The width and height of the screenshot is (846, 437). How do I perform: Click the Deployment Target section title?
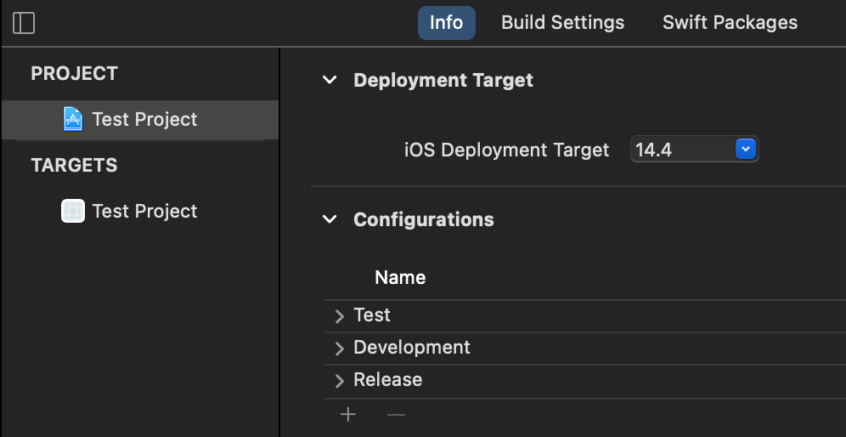(x=444, y=80)
